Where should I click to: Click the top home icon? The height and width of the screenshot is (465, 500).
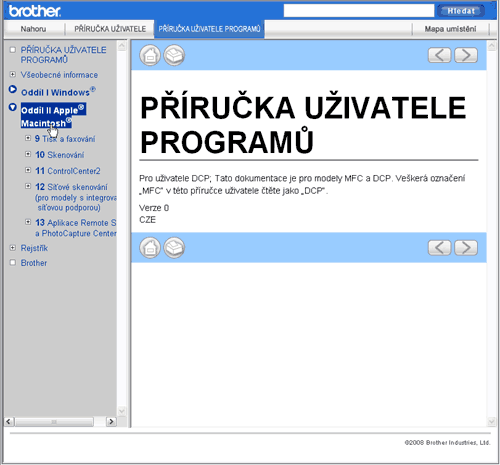150,55
